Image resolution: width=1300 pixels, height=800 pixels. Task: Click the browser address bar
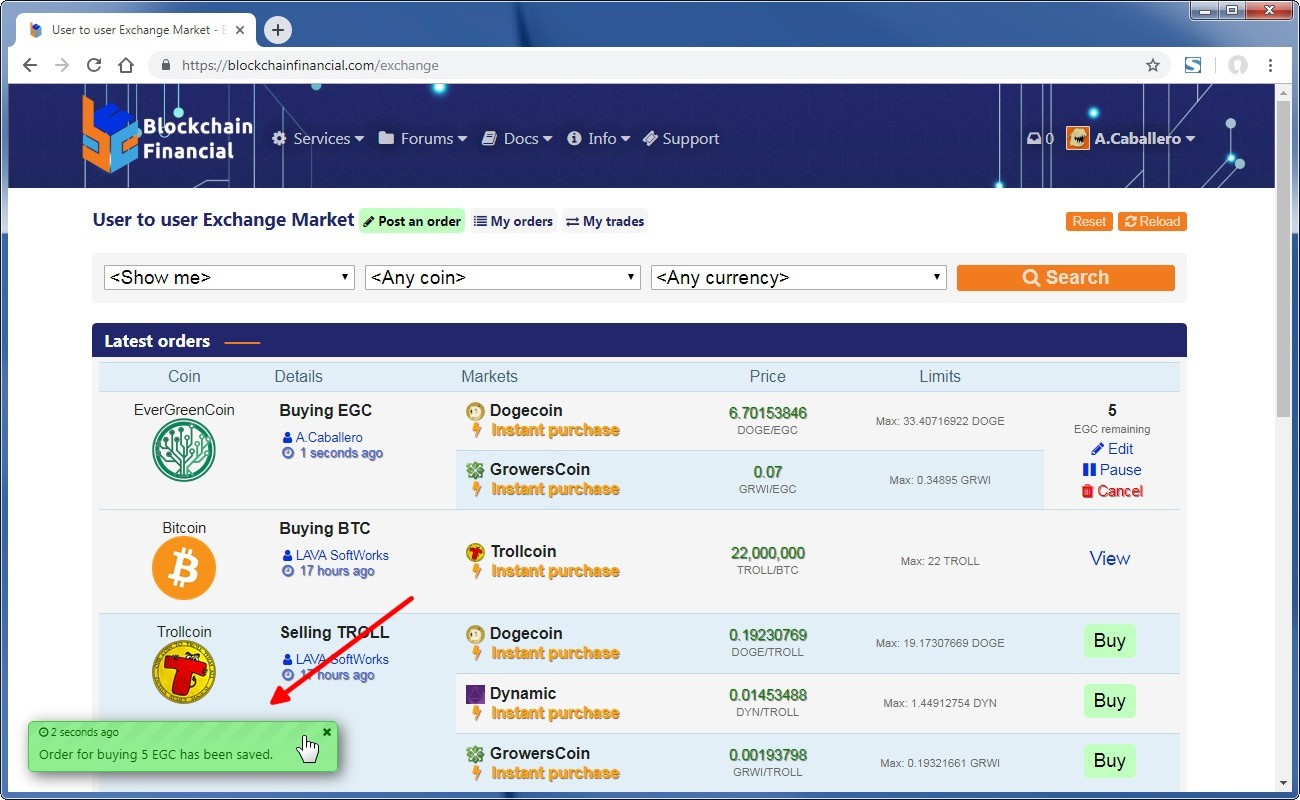tap(650, 65)
